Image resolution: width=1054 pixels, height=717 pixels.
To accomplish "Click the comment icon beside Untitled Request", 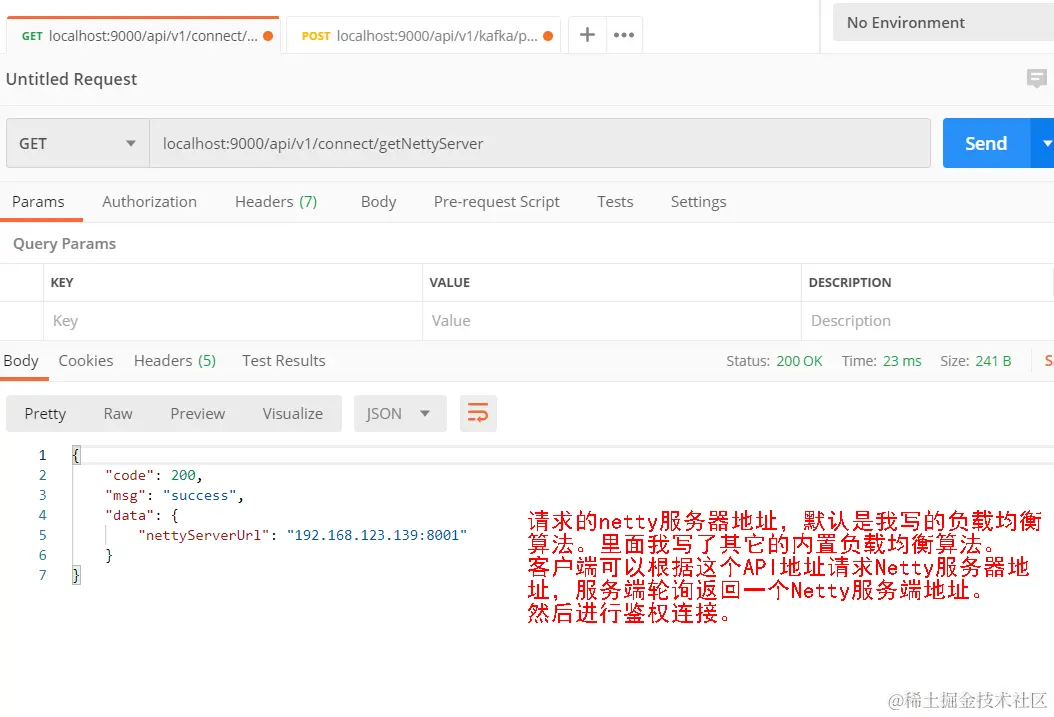I will pyautogui.click(x=1037, y=79).
